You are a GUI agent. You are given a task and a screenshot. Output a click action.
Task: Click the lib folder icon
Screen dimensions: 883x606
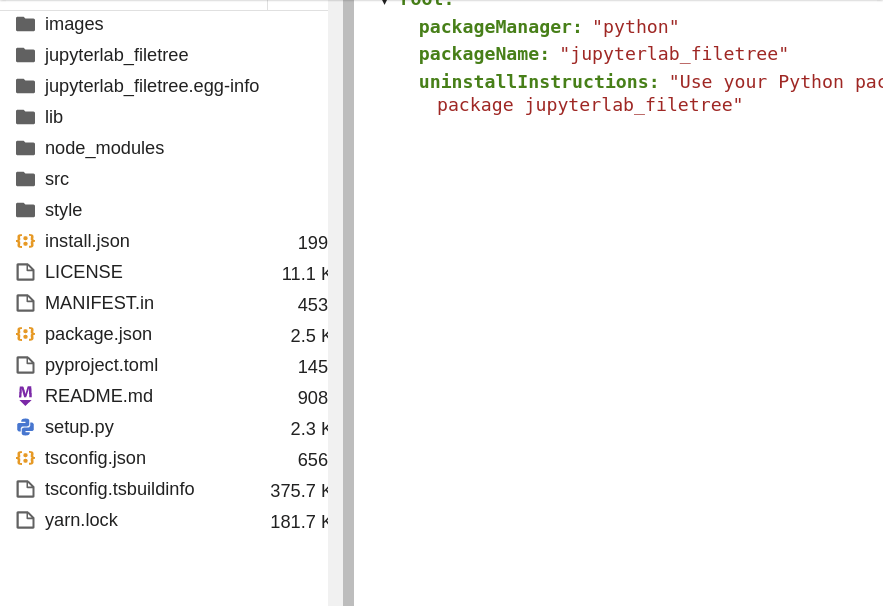25,117
